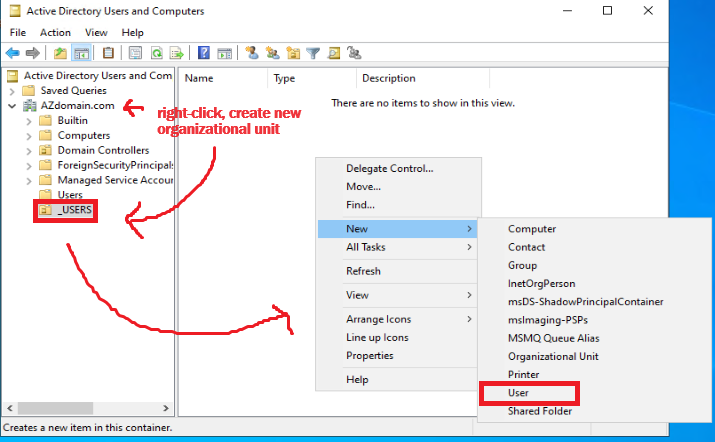Screen dimensions: 715x442
Task: Click tree pane scrollbar right arrow
Action: coord(166,408)
